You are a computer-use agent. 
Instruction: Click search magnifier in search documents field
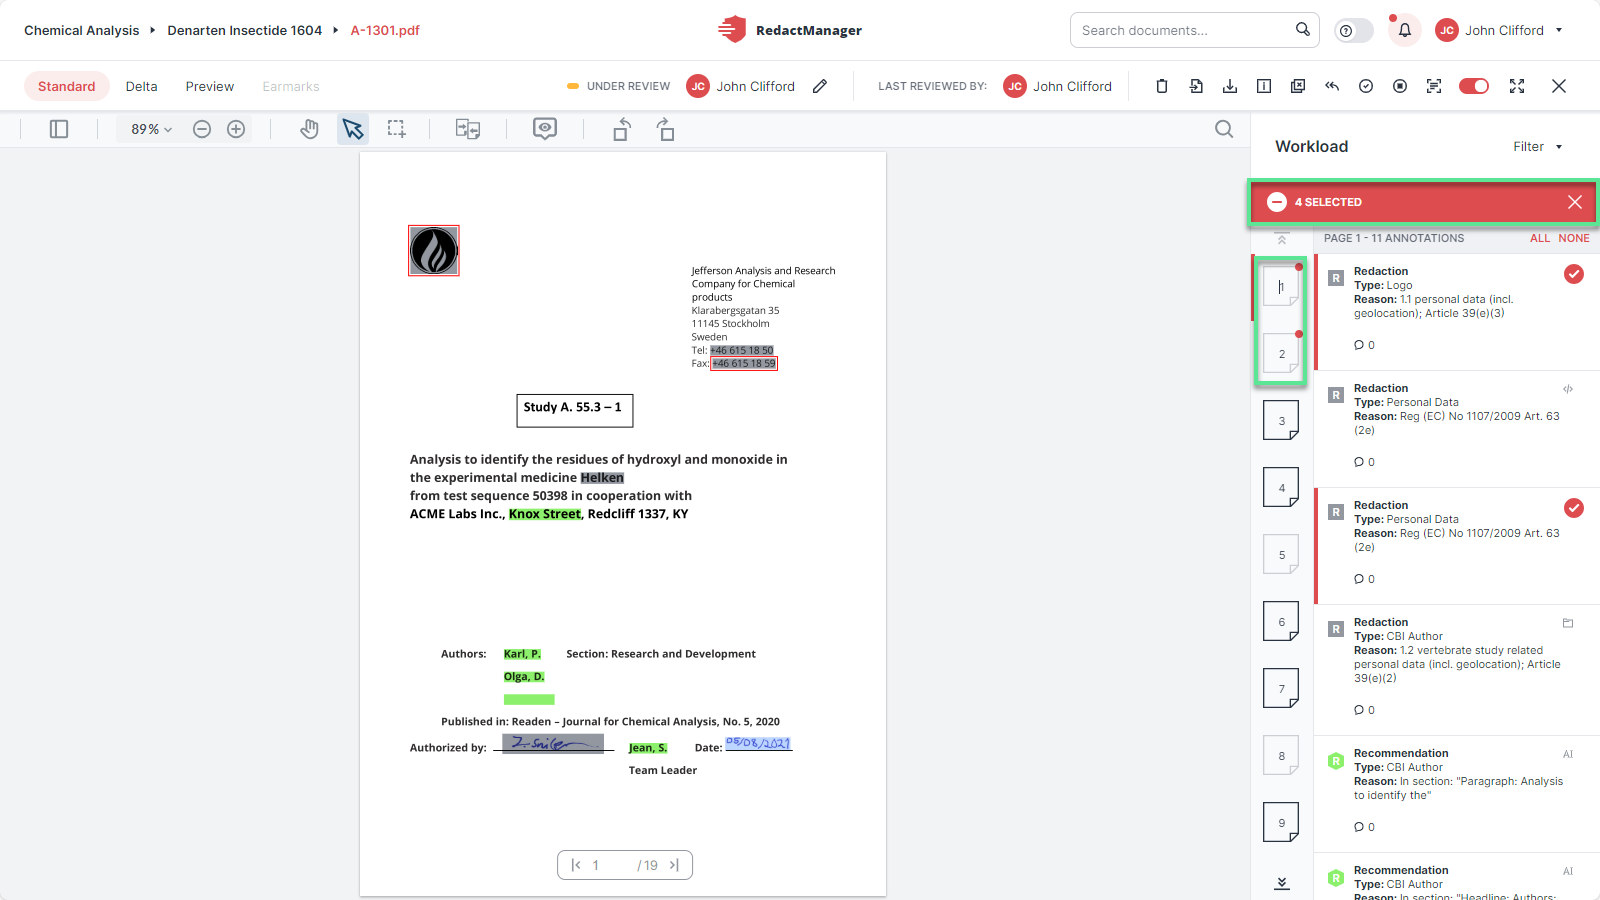click(1303, 30)
